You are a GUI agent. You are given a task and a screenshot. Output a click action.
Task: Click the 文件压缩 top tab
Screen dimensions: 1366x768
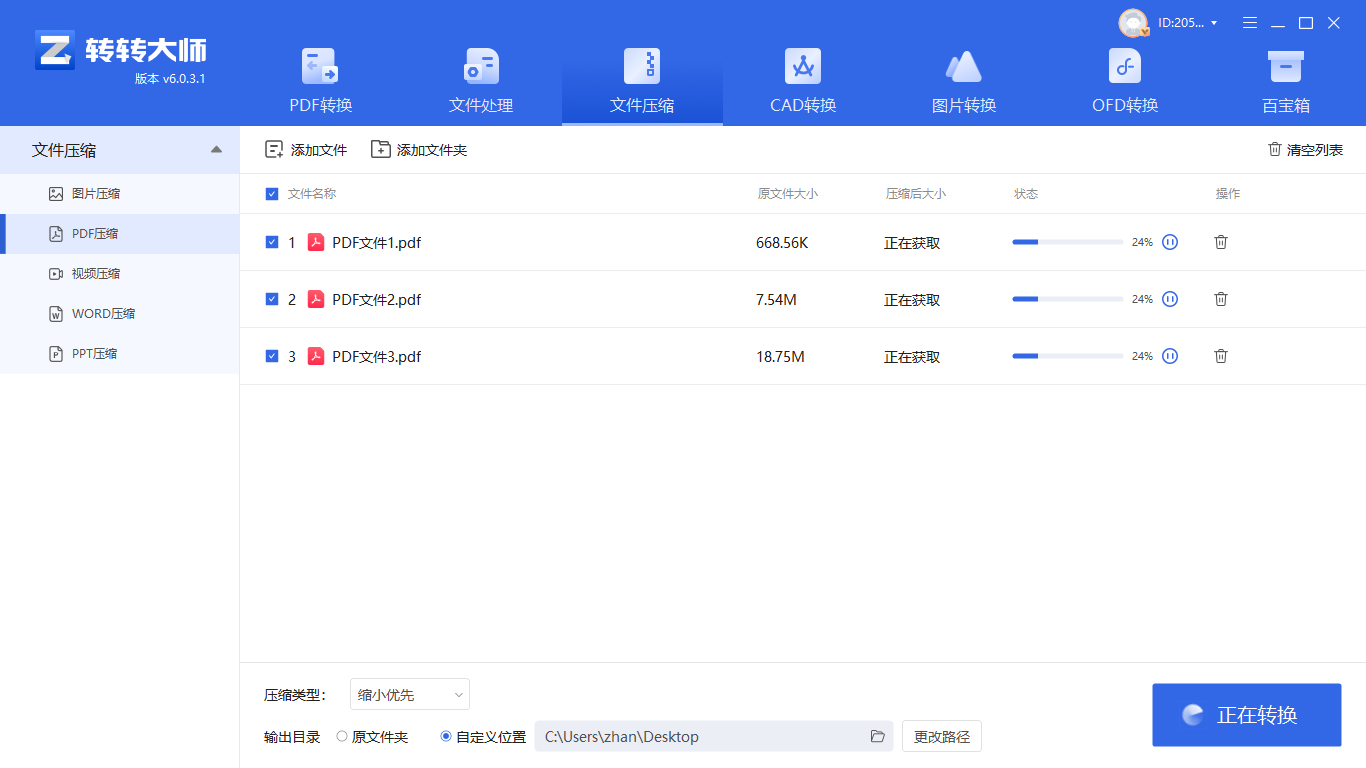point(642,82)
